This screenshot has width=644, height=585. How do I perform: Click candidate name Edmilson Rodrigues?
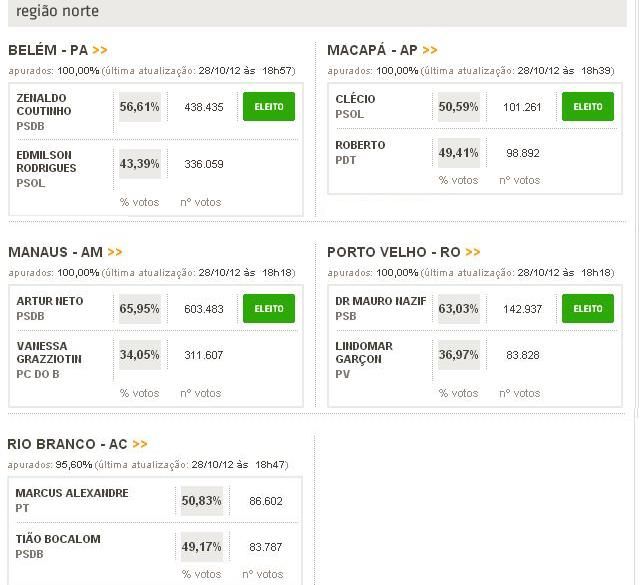point(47,162)
